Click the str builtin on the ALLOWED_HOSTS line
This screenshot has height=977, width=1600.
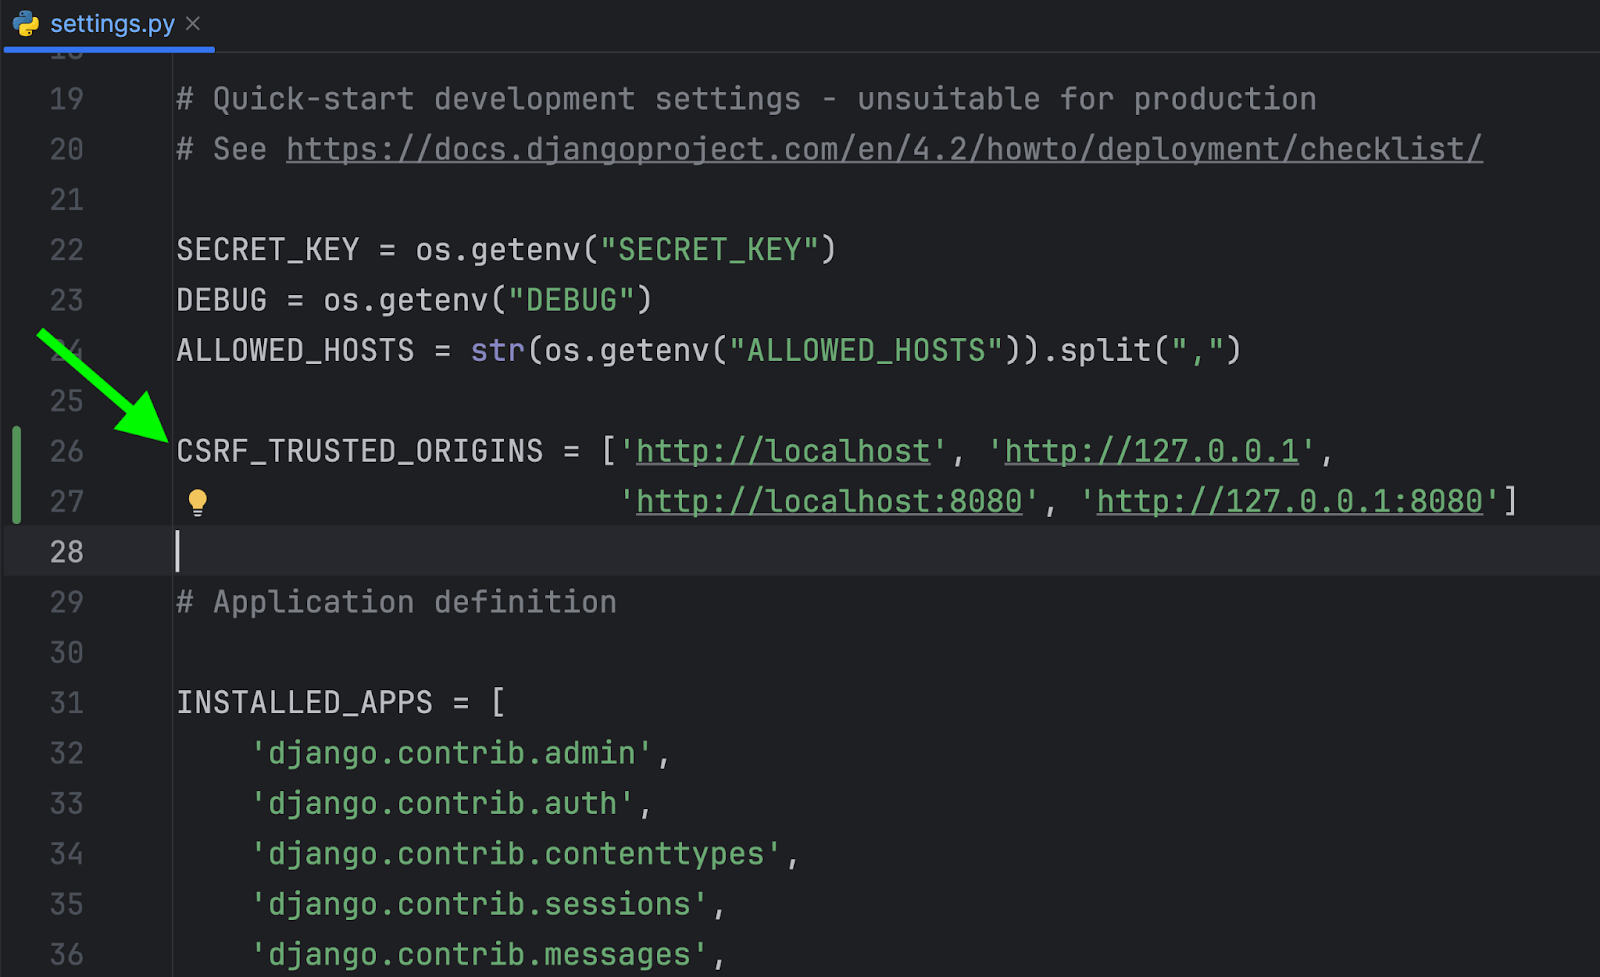497,350
